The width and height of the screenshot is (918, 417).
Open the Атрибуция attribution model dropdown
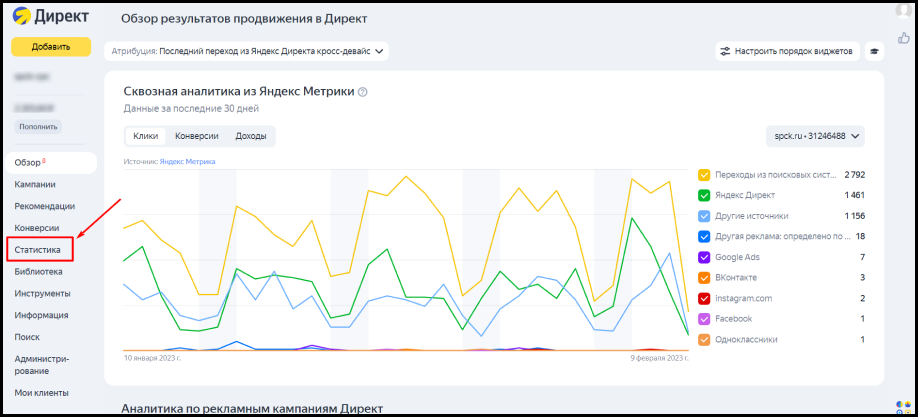(x=246, y=51)
